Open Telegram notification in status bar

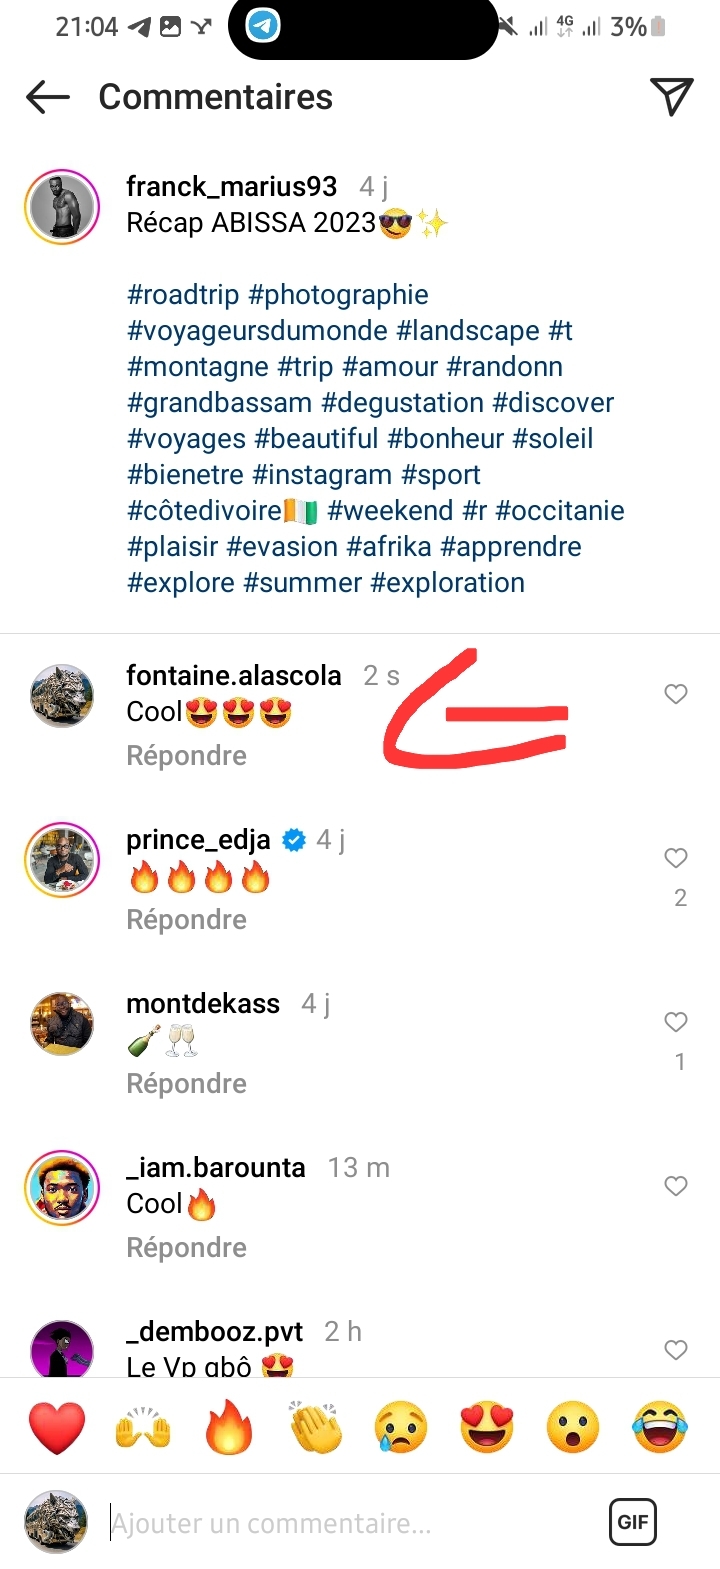point(264,26)
